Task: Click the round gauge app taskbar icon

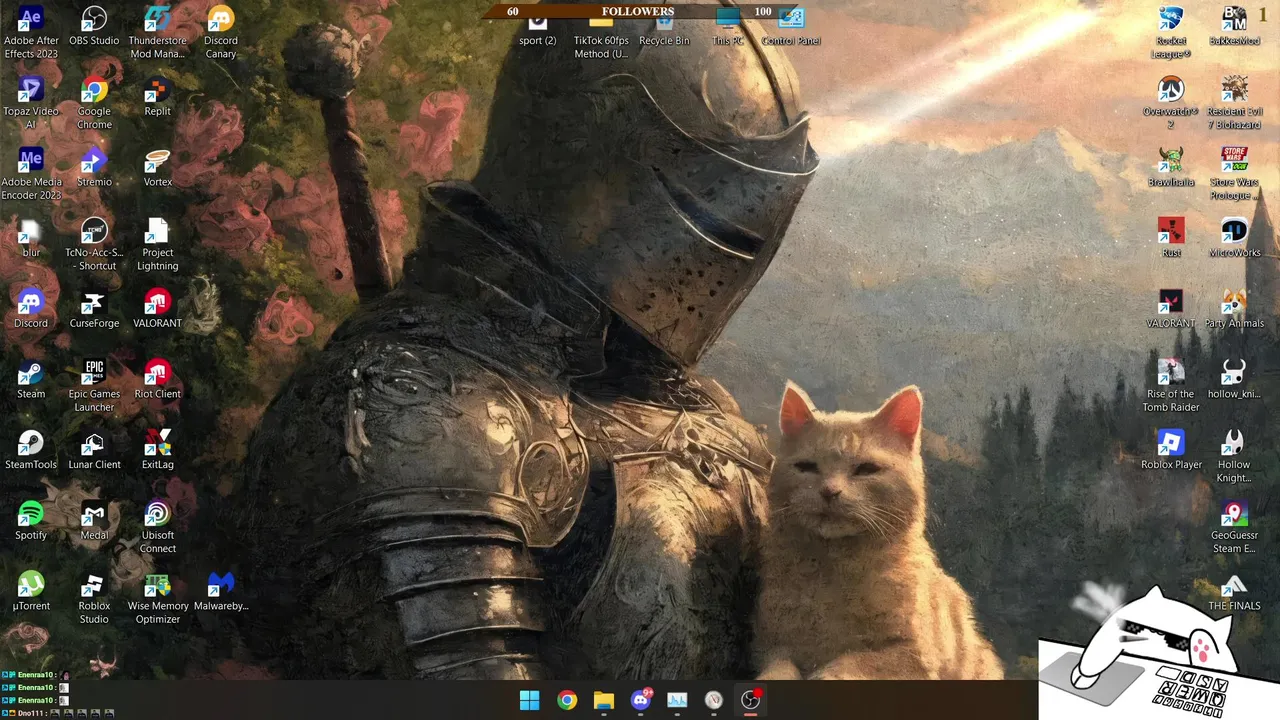Action: pos(714,700)
